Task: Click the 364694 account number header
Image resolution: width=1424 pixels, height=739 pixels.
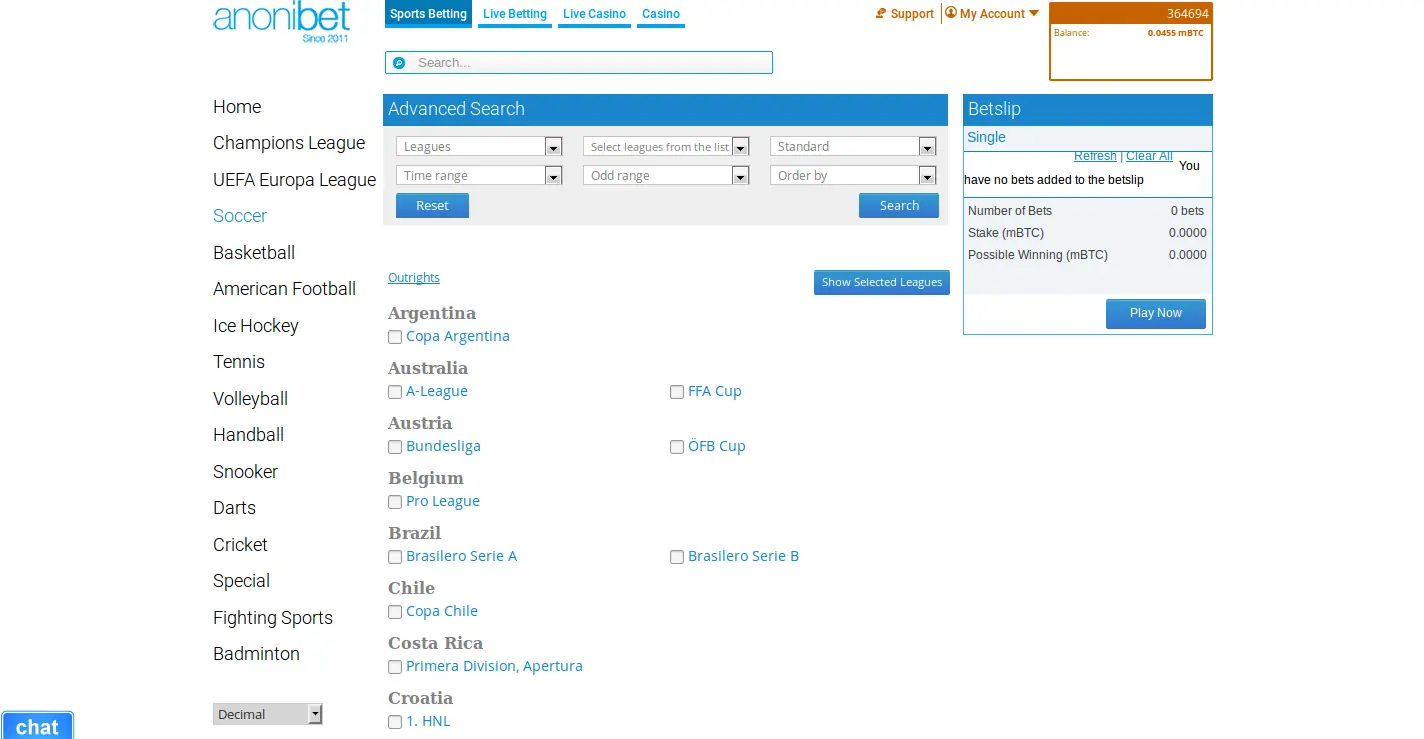Action: [1131, 14]
